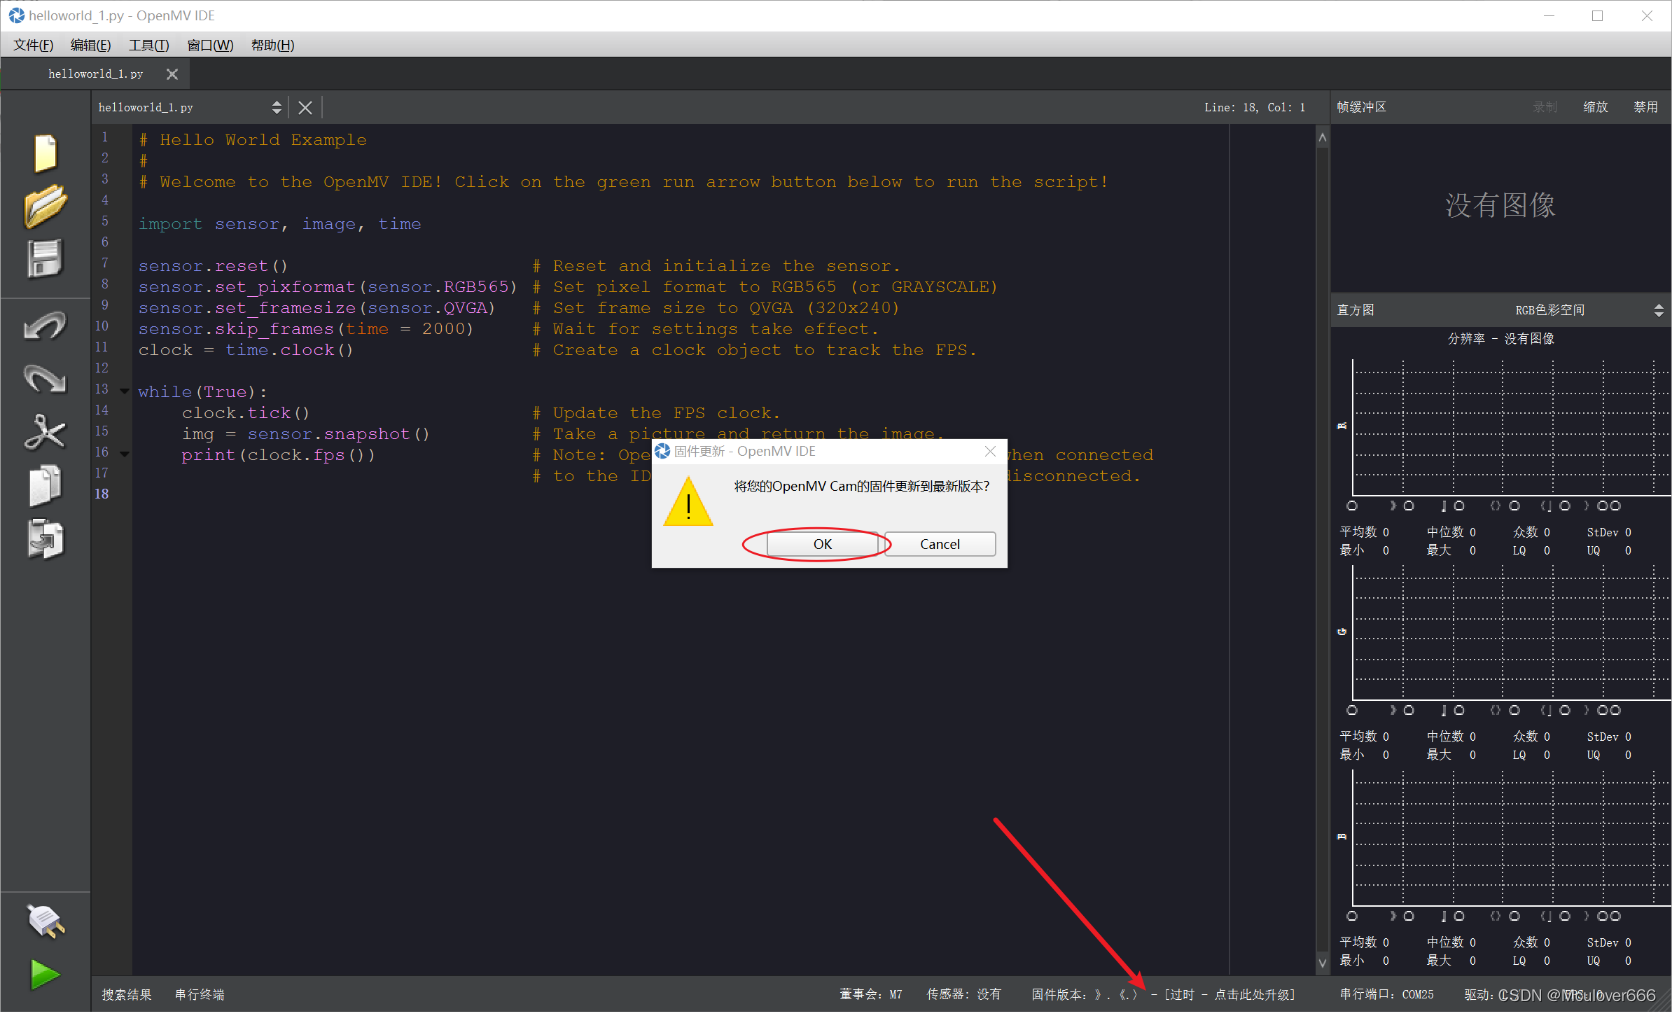The width and height of the screenshot is (1672, 1012).
Task: Place cursor on the import sensor line
Action: point(280,224)
